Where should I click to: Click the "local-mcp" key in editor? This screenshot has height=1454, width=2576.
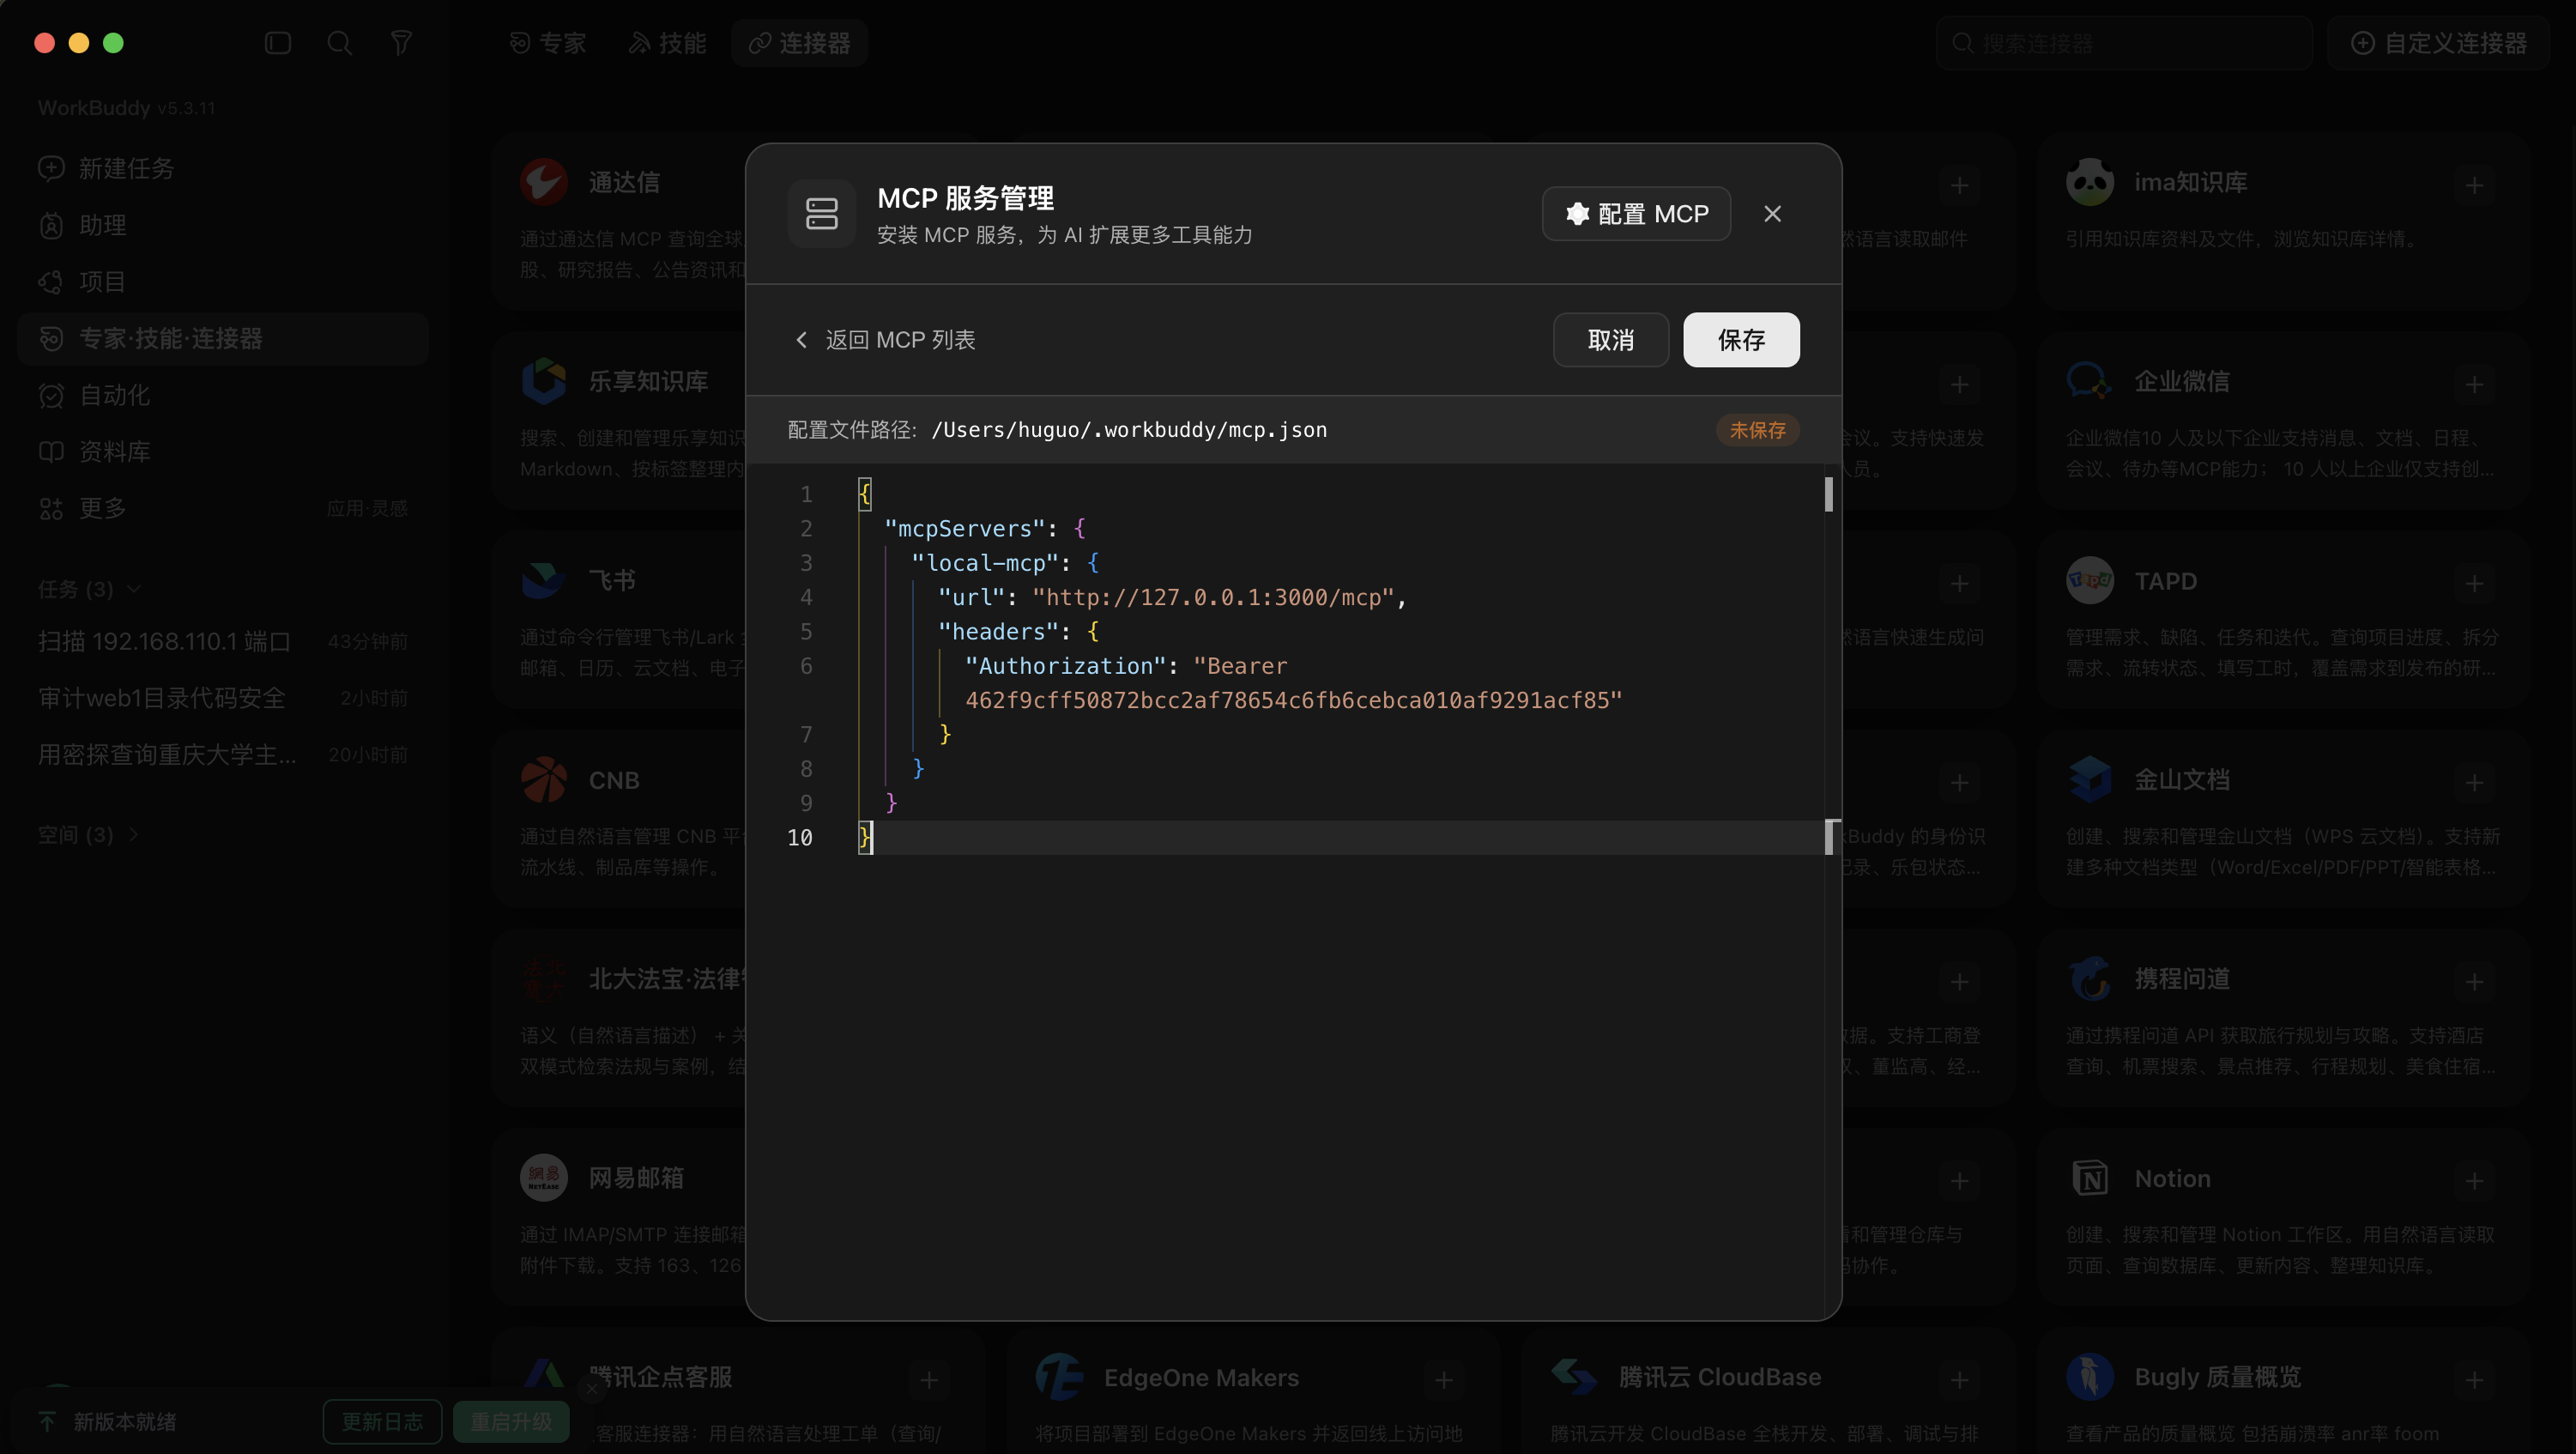point(984,563)
